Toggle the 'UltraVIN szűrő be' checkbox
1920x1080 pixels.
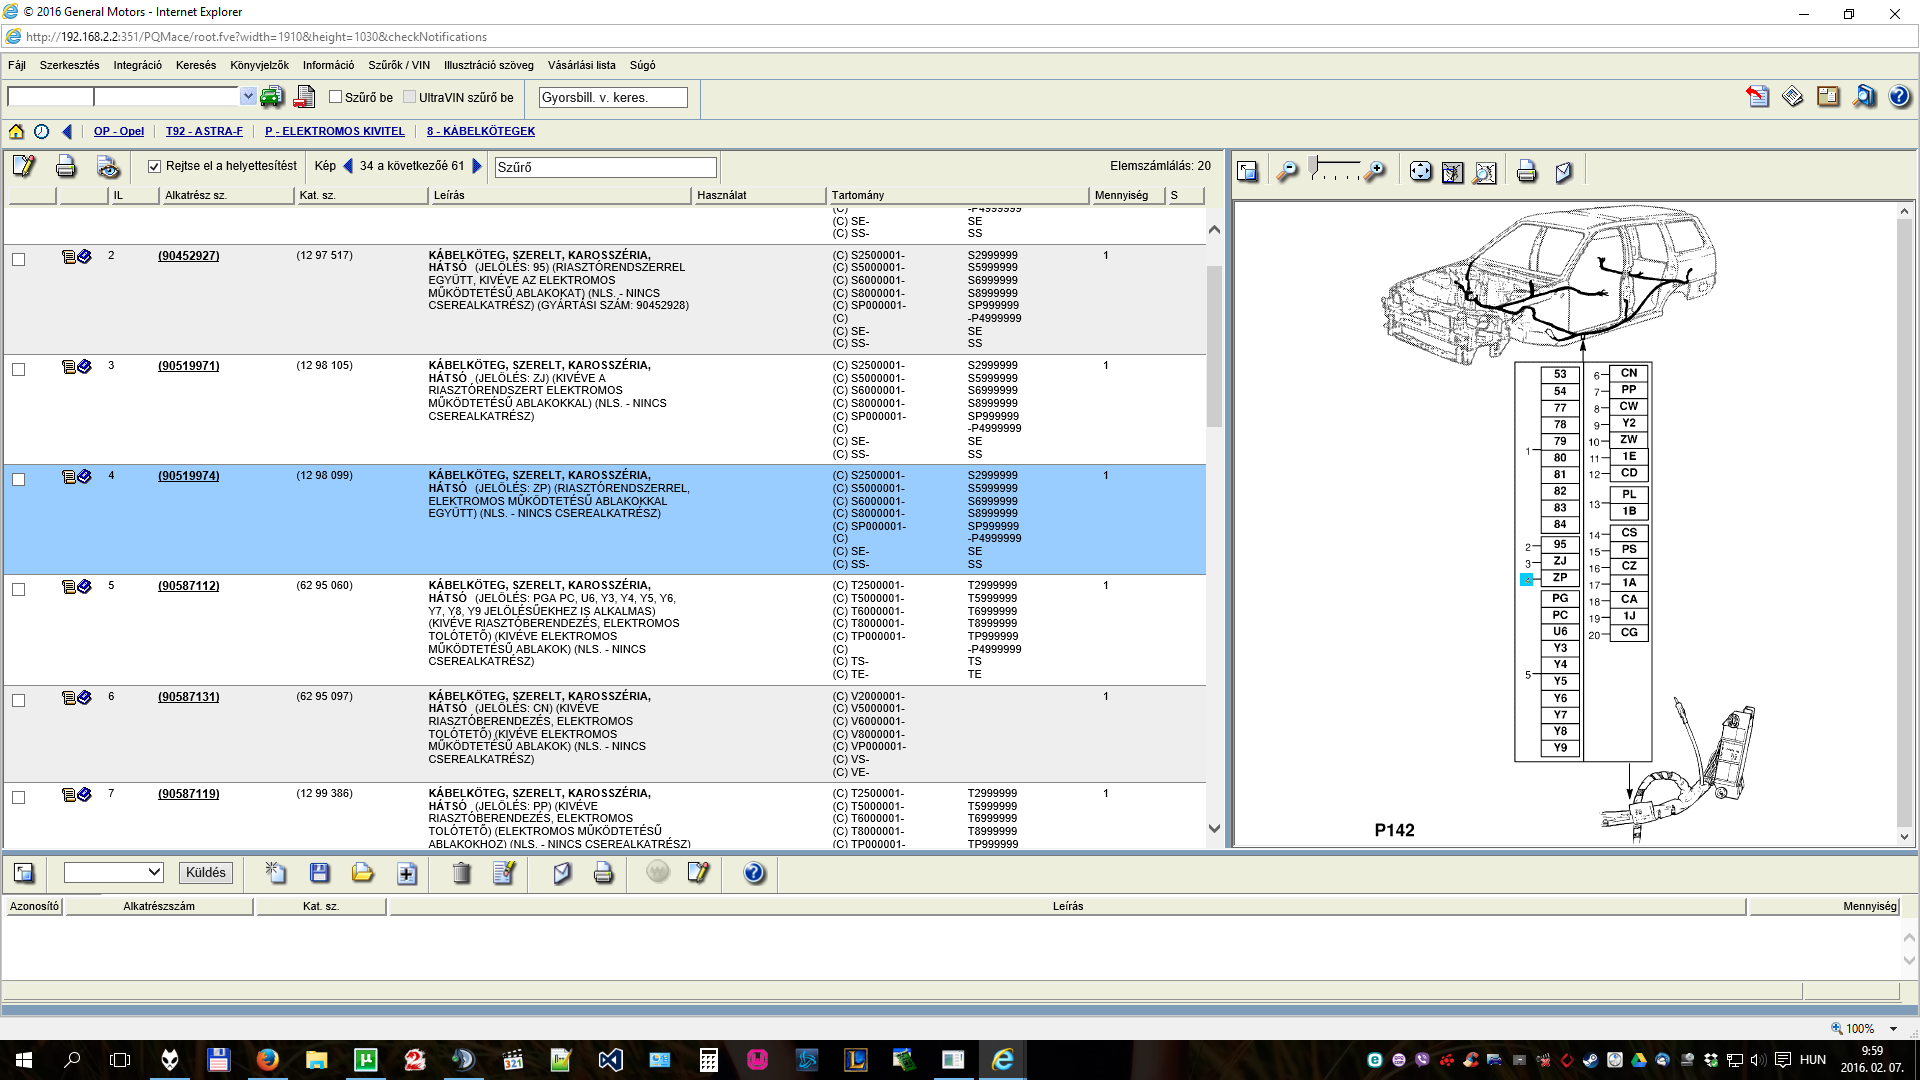(410, 97)
